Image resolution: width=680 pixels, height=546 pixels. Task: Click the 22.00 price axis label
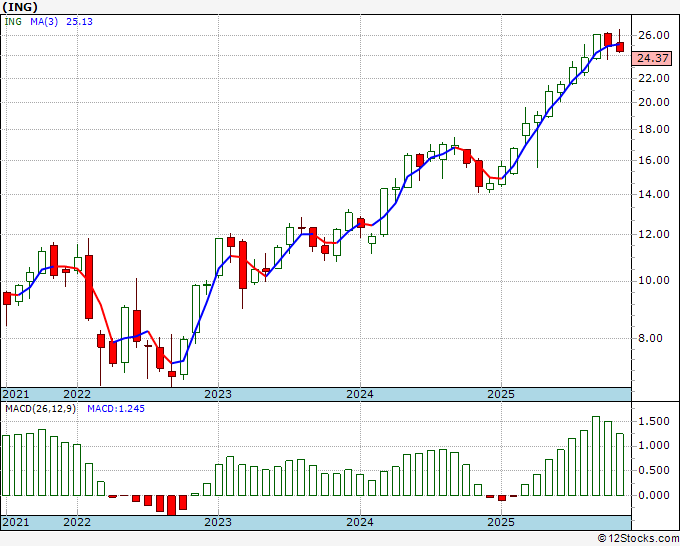(654, 78)
